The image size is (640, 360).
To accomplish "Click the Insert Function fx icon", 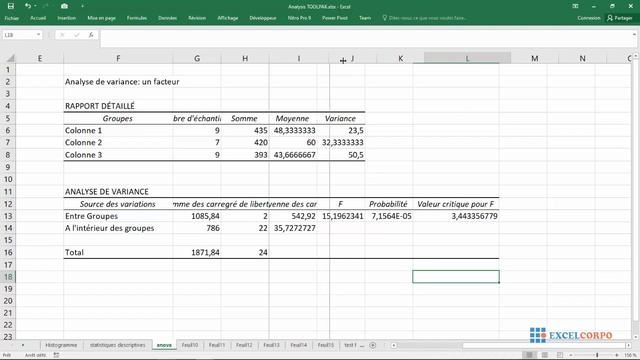I will pyautogui.click(x=91, y=35).
